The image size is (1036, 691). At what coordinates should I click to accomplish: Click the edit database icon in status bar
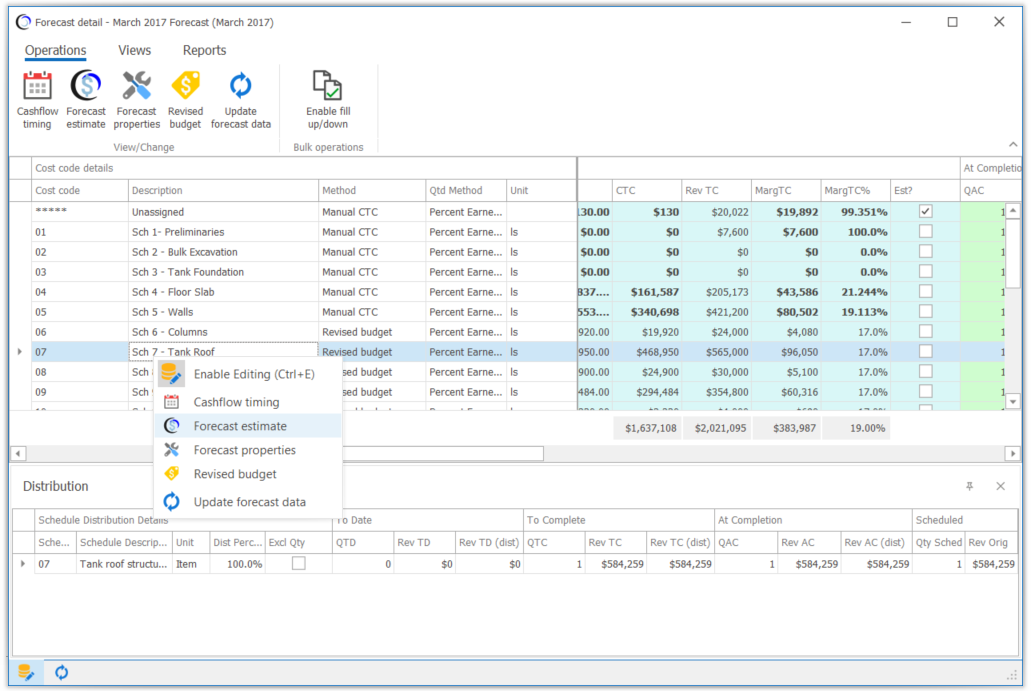(x=26, y=673)
